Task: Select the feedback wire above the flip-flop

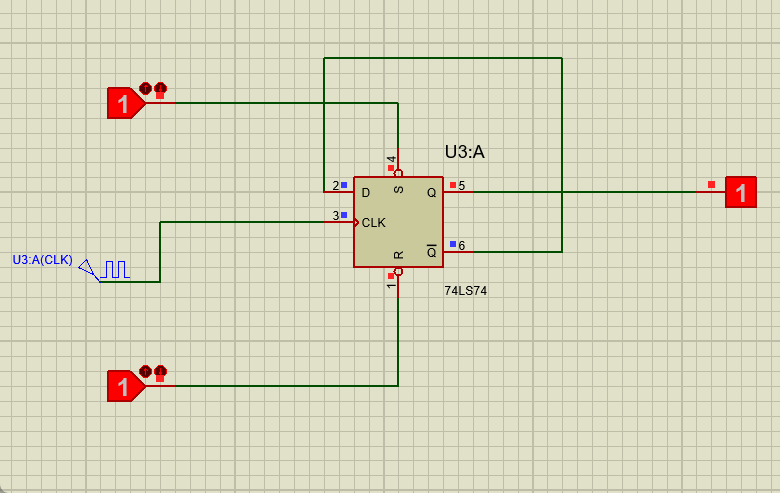Action: pyautogui.click(x=442, y=58)
